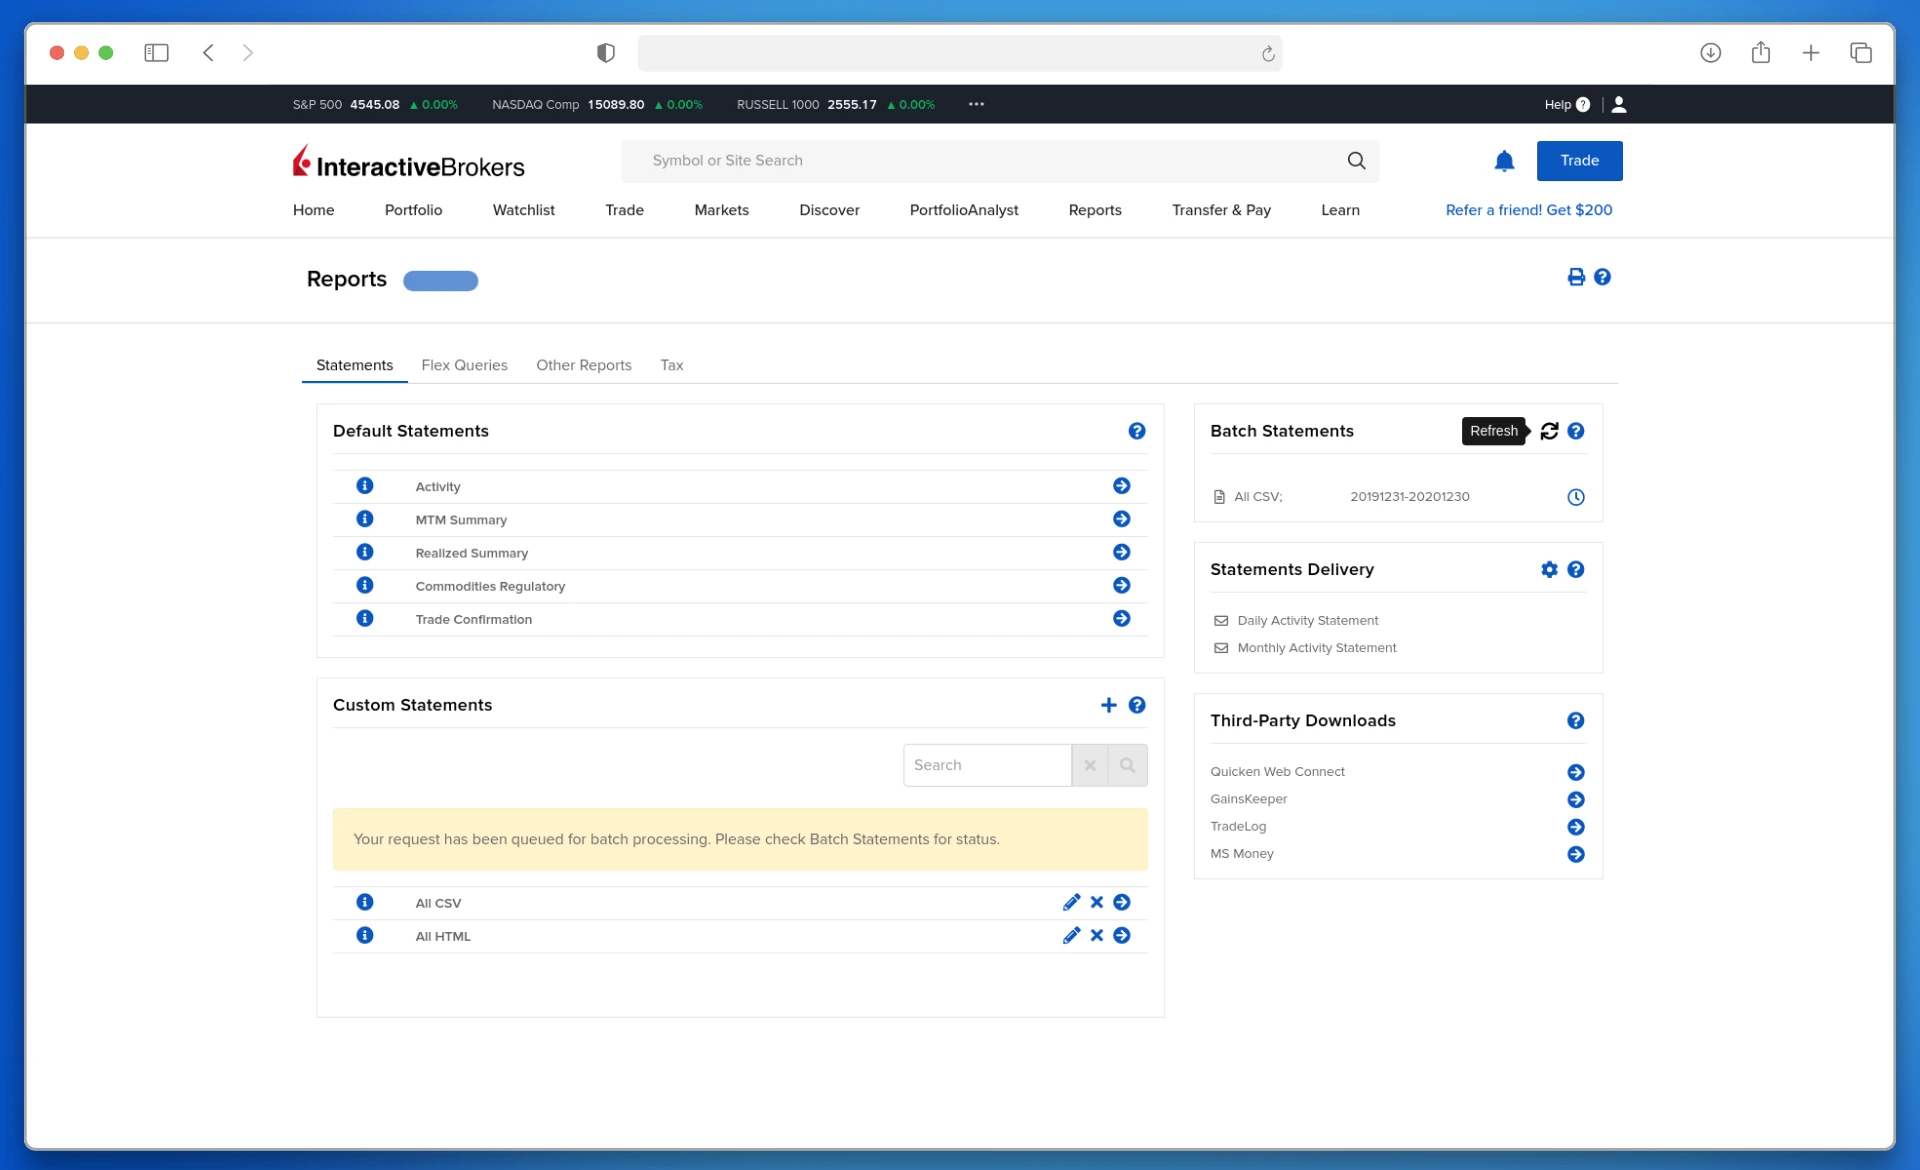Add a new custom statement
Screen dimensions: 1920x1170
1108,705
